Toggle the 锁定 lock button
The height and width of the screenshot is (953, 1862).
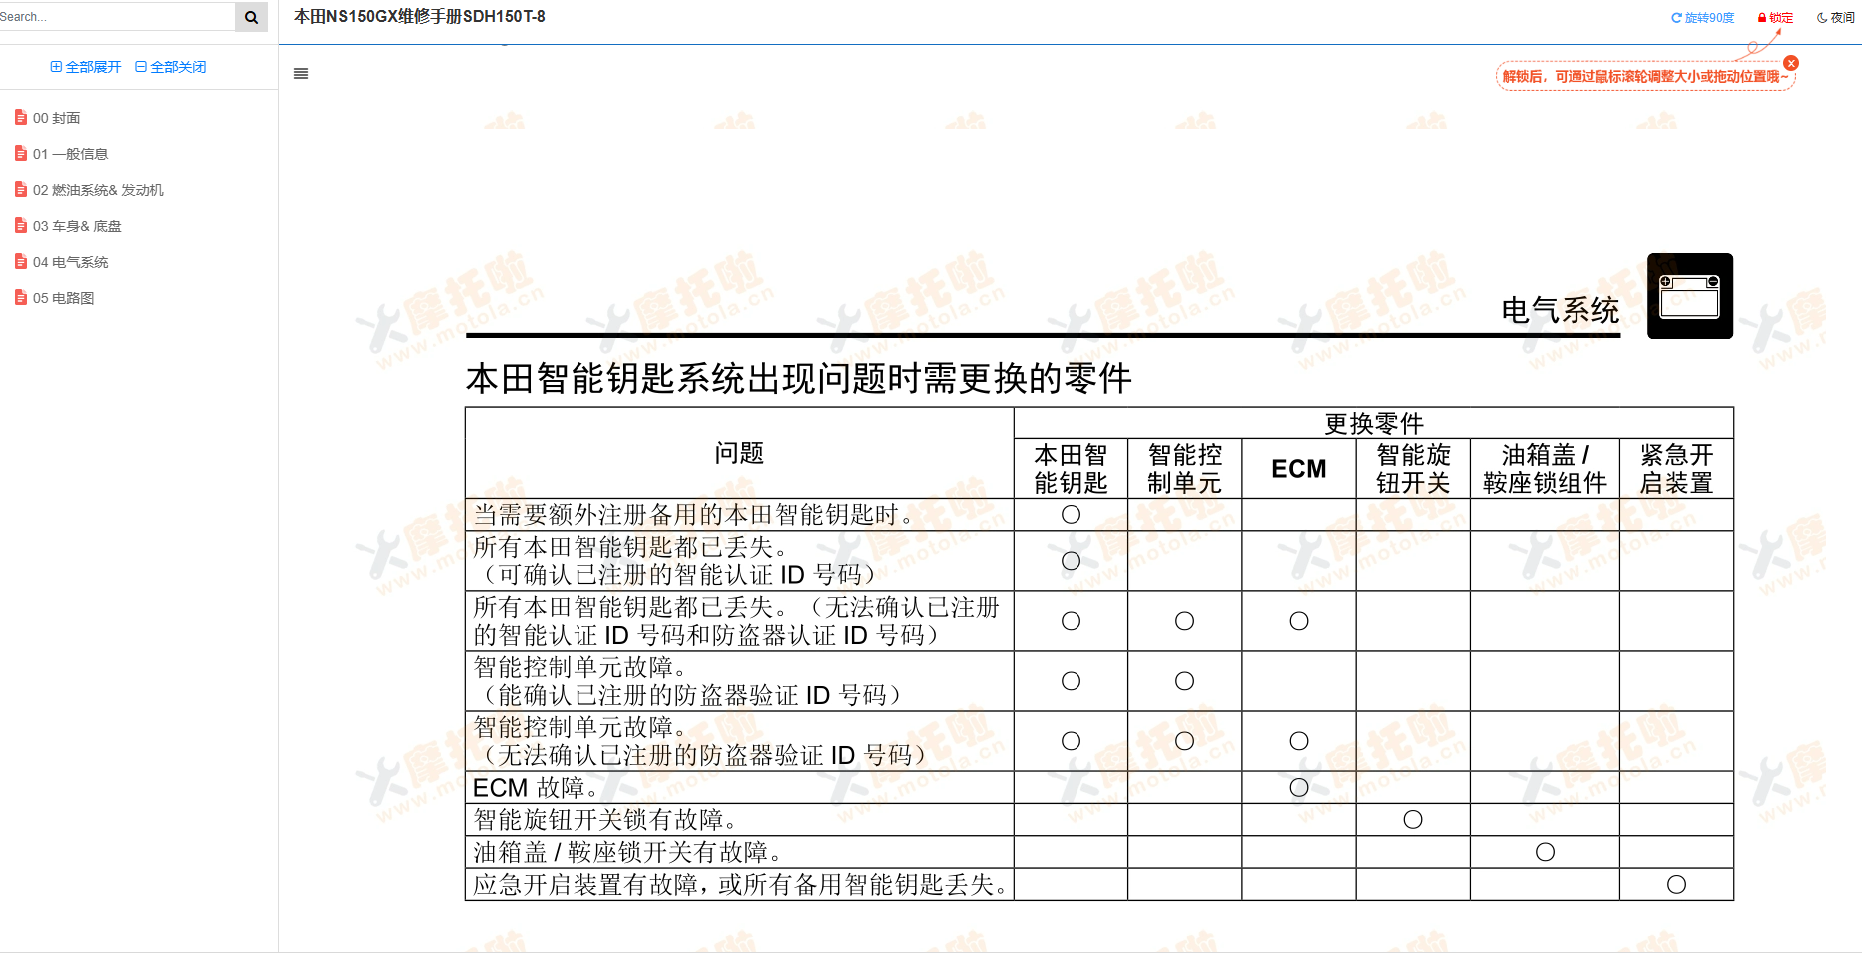coord(1775,18)
